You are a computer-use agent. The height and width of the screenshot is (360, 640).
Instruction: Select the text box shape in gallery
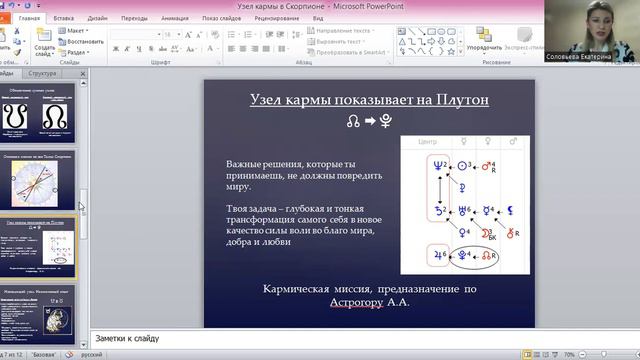click(x=402, y=31)
